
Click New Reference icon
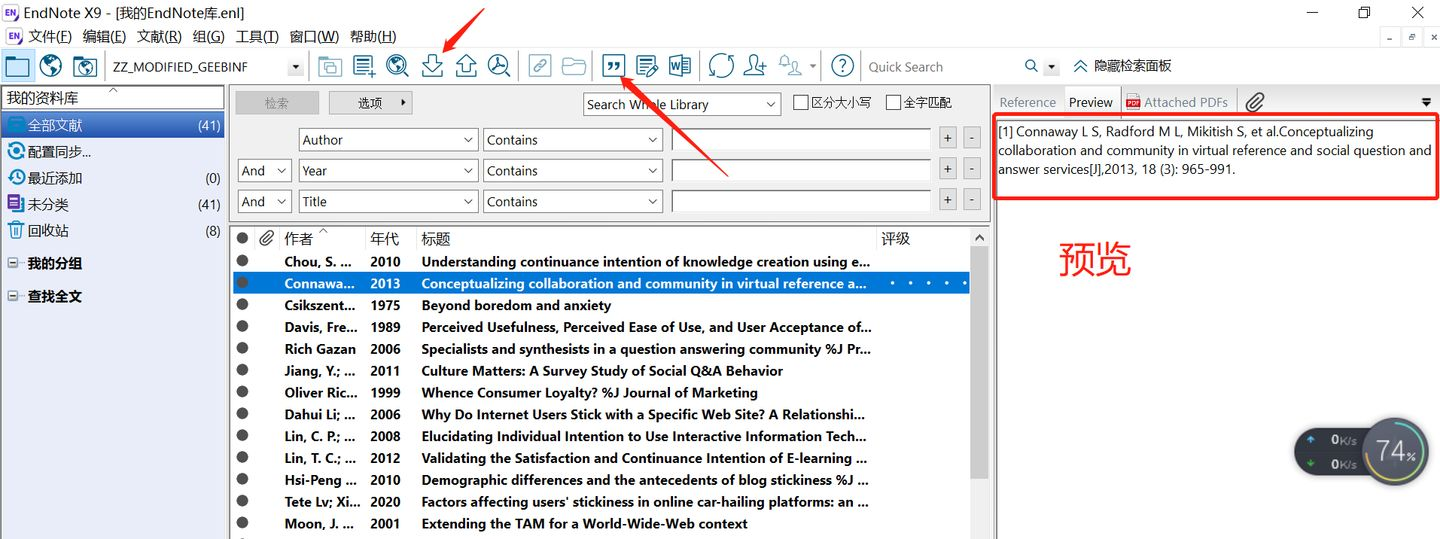tap(364, 66)
